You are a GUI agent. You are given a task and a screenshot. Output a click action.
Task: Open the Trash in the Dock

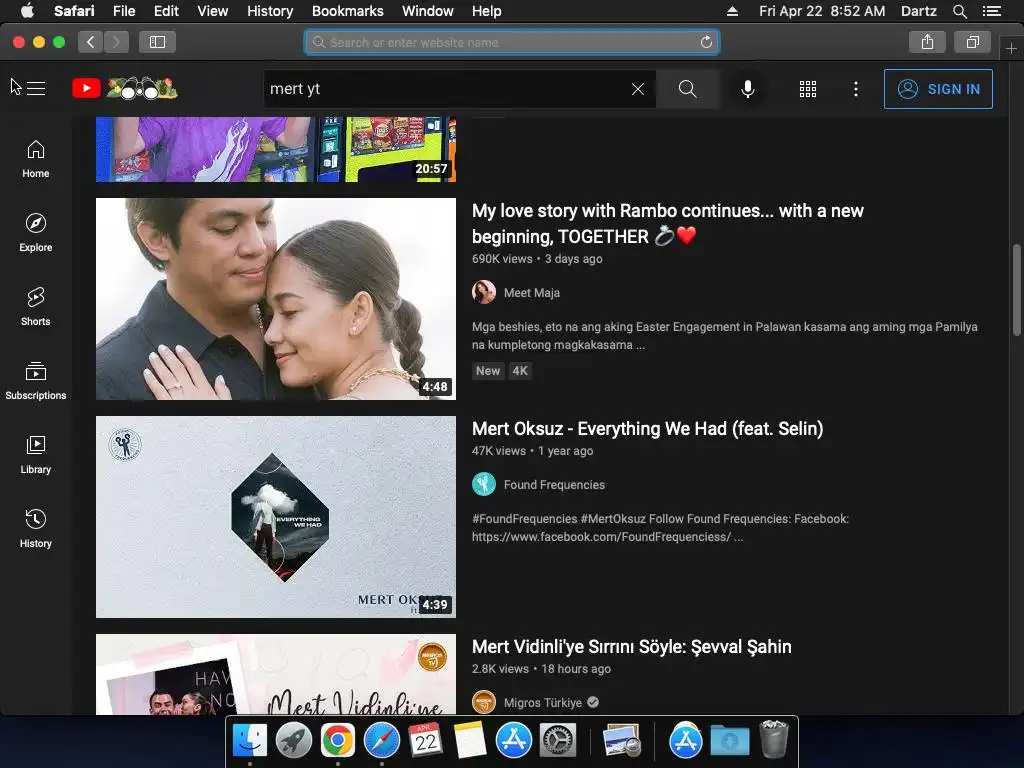click(x=774, y=740)
